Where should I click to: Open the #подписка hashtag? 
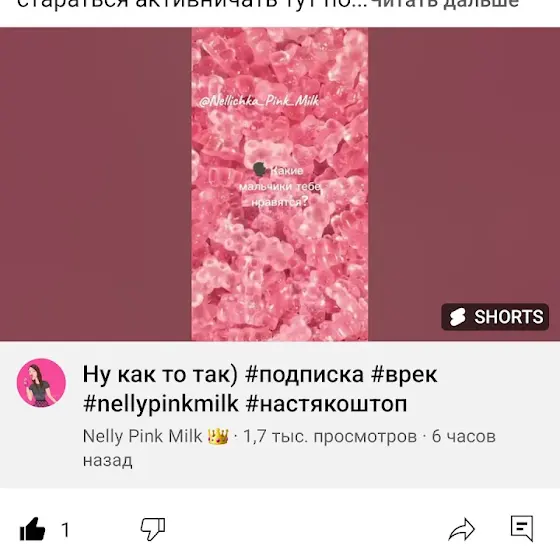click(305, 374)
